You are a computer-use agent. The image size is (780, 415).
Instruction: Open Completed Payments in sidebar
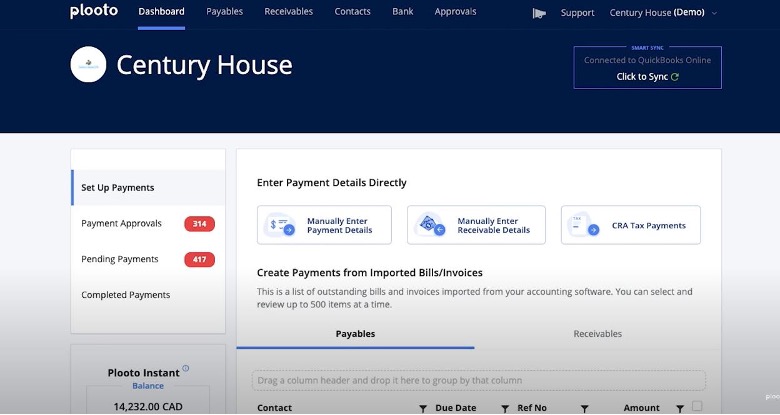[126, 295]
